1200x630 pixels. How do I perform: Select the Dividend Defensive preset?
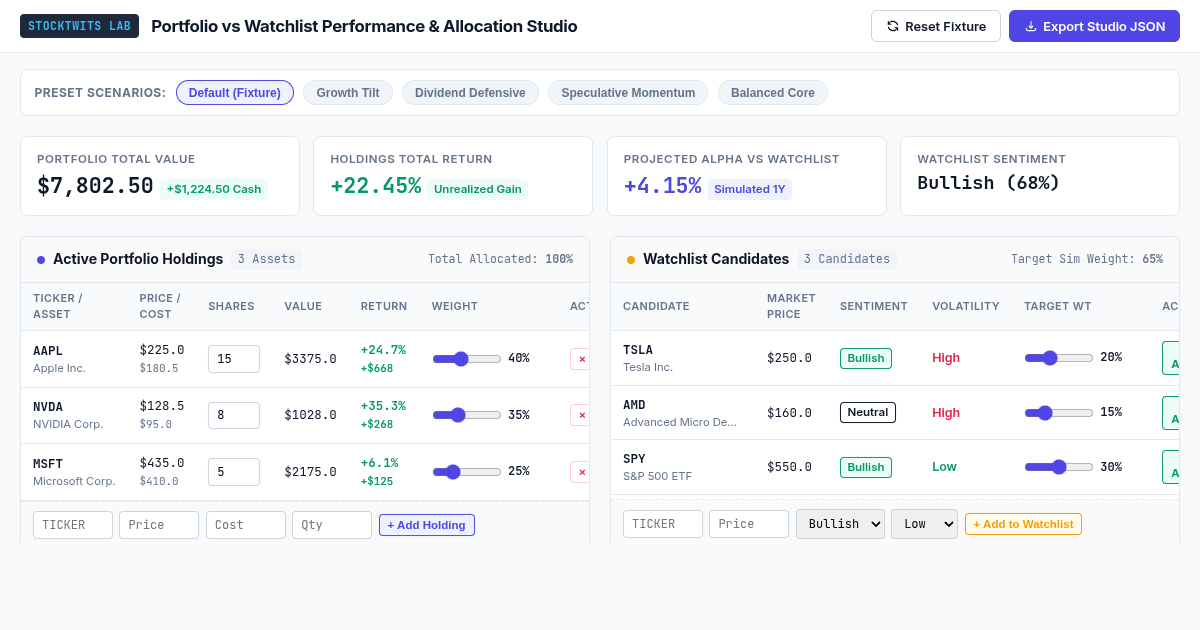(x=470, y=93)
